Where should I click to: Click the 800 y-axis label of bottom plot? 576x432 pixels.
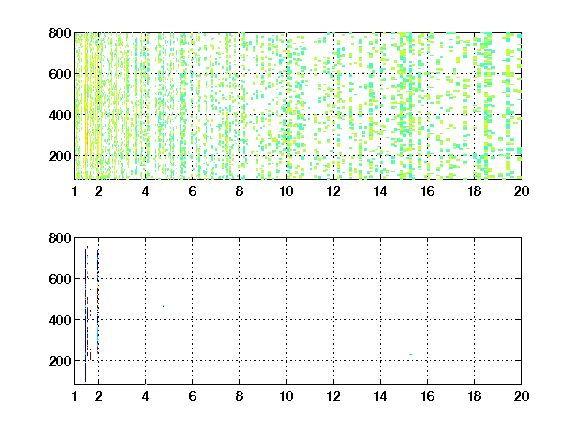pos(60,238)
